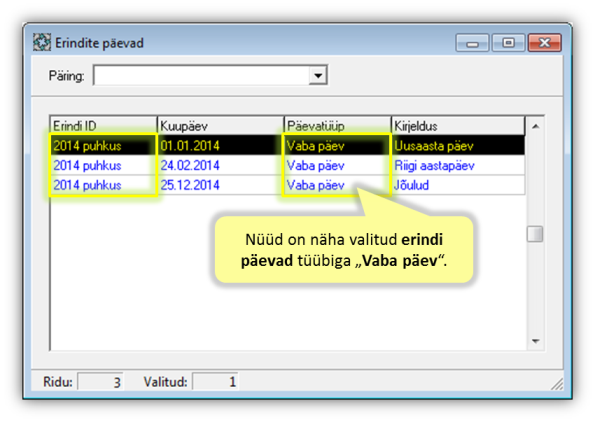Screen dimensions: 595x422
Task: Click the Päevatüüp column header
Action: pos(337,126)
